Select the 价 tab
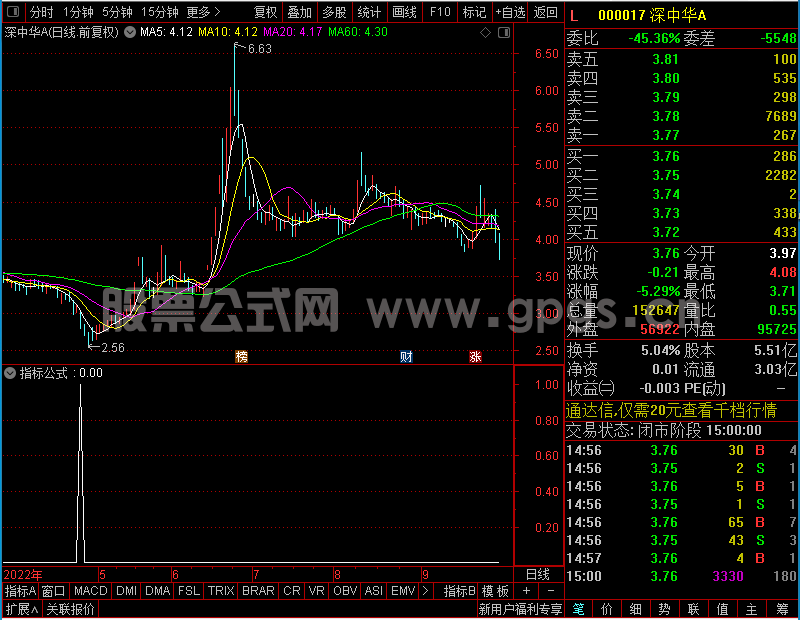The width and height of the screenshot is (800, 620). 607,609
